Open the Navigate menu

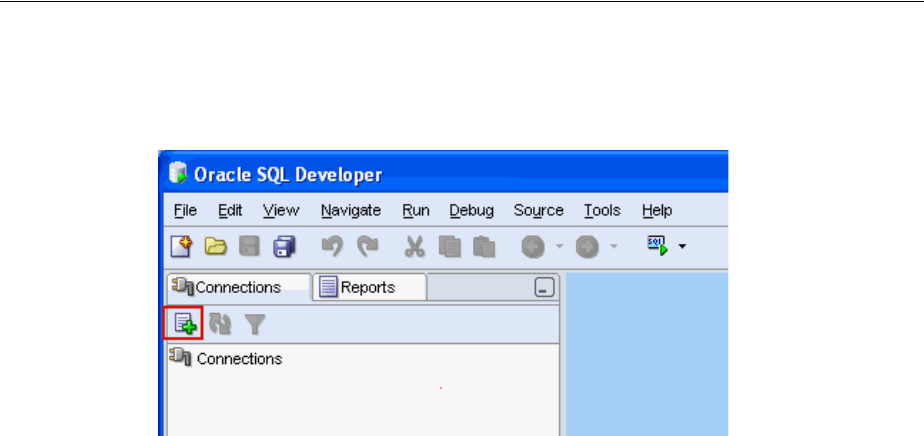351,210
